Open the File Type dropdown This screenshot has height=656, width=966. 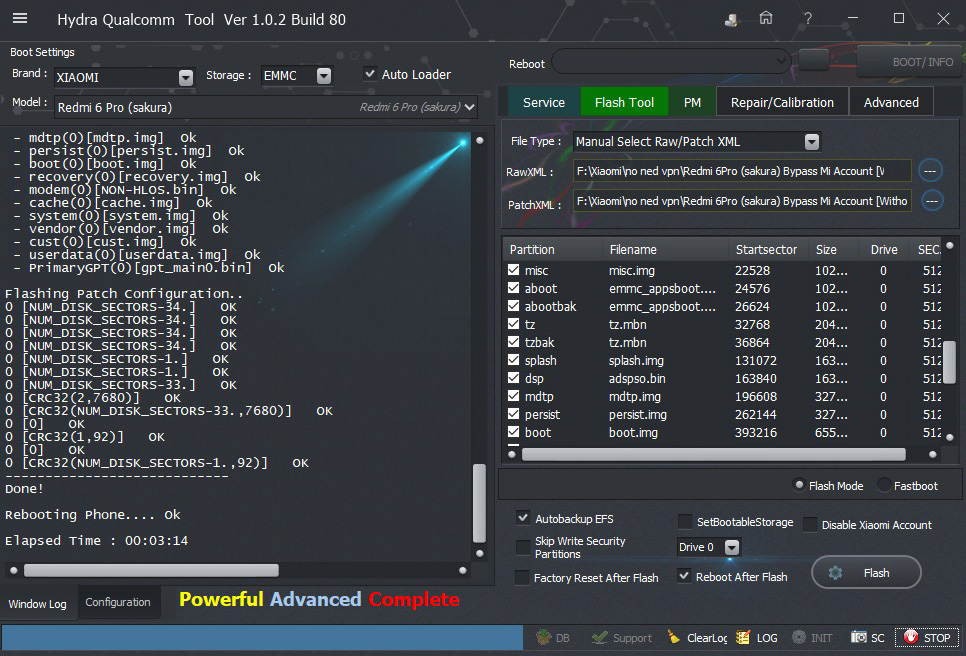[x=812, y=142]
